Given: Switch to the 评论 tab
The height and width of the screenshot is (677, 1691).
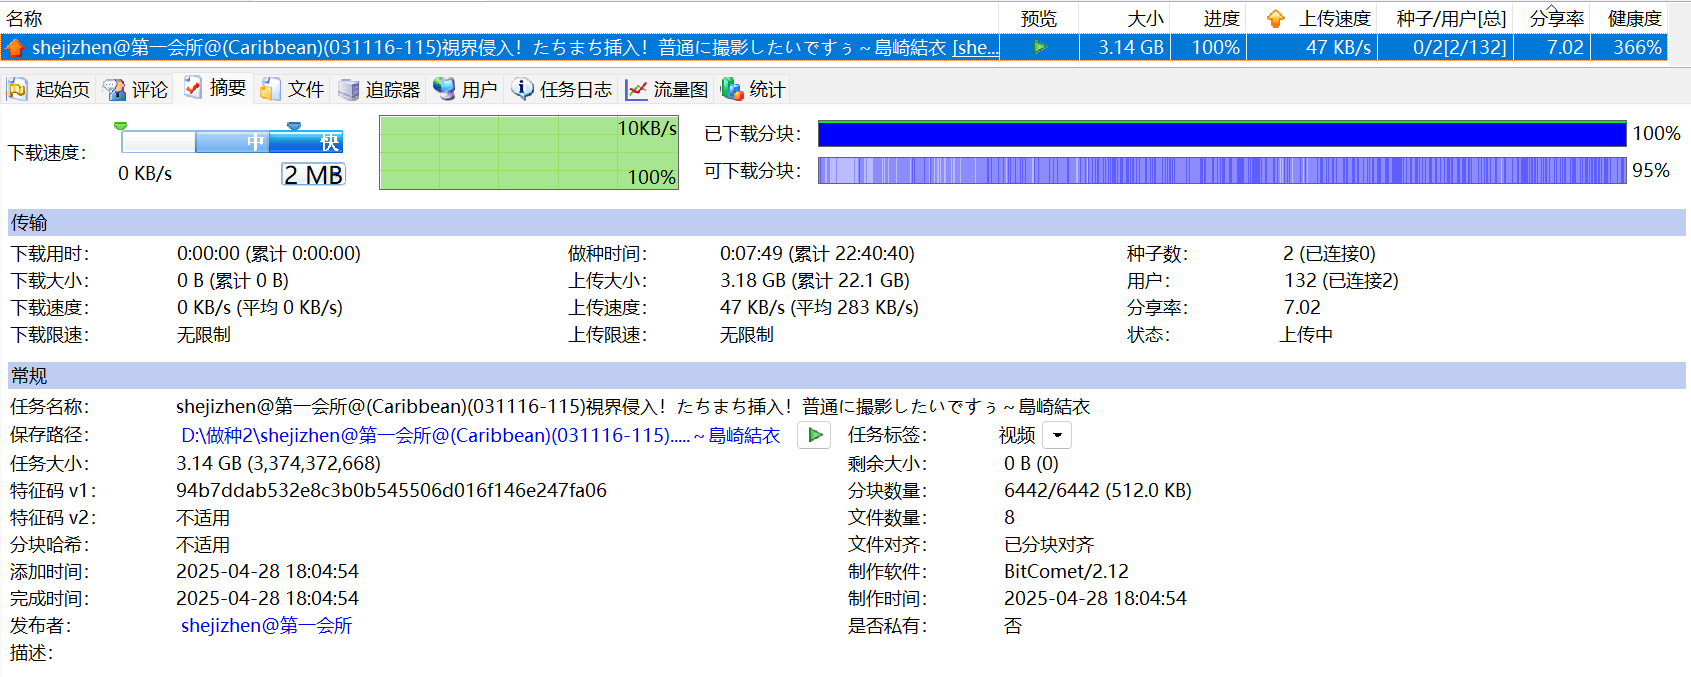Looking at the screenshot, I should pyautogui.click(x=136, y=89).
